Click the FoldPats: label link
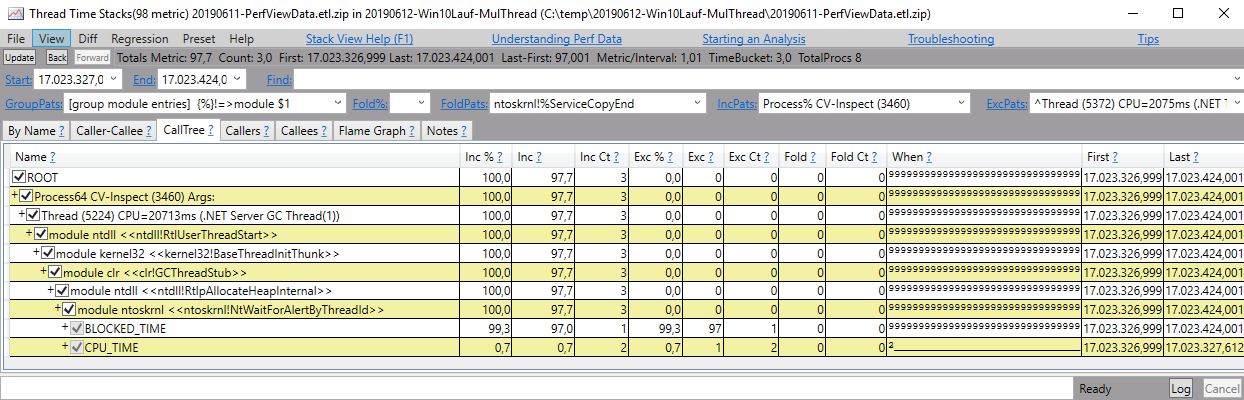Viewport: 1244px width, 400px height. point(465,103)
